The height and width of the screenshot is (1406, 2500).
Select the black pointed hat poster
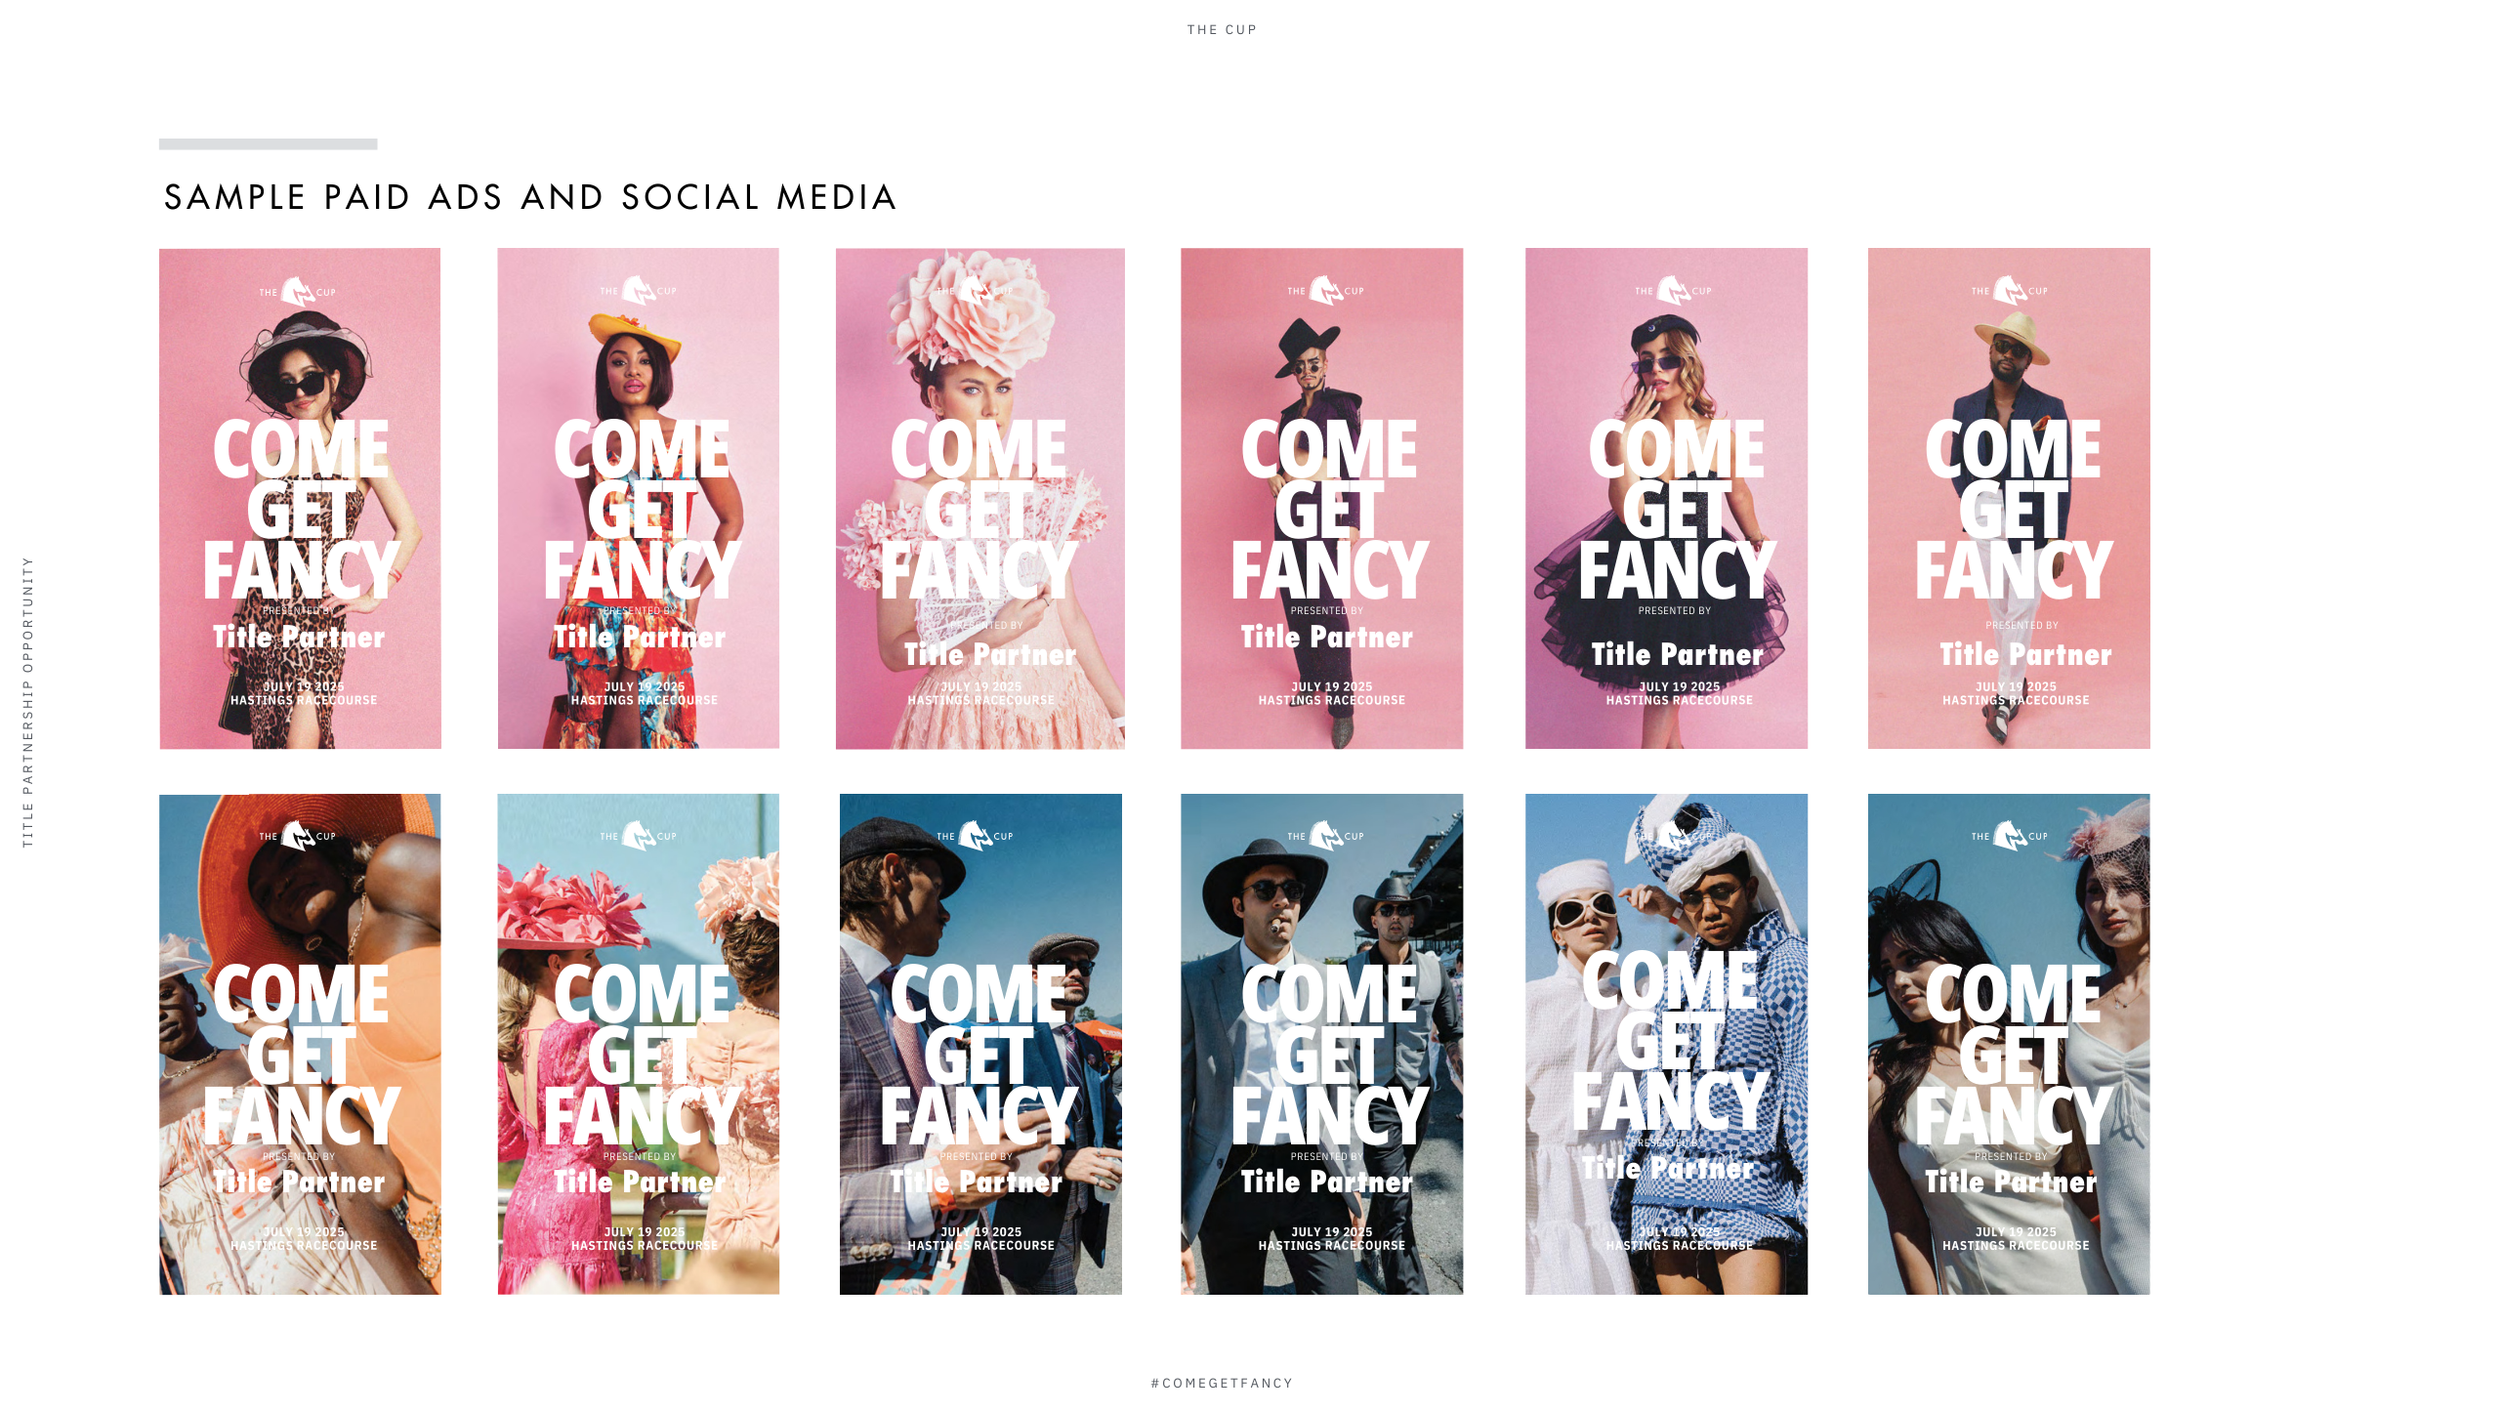coord(1321,498)
